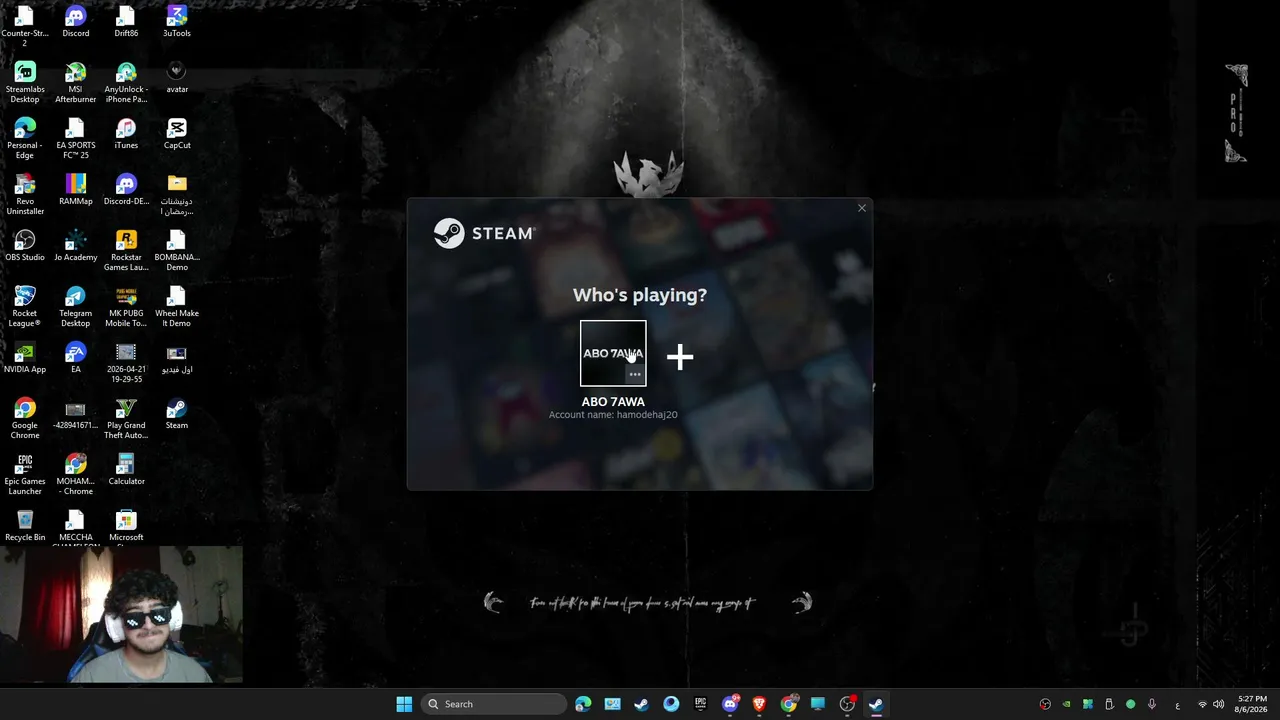Open the Microsoft Store desktop shortcut

pyautogui.click(x=126, y=528)
